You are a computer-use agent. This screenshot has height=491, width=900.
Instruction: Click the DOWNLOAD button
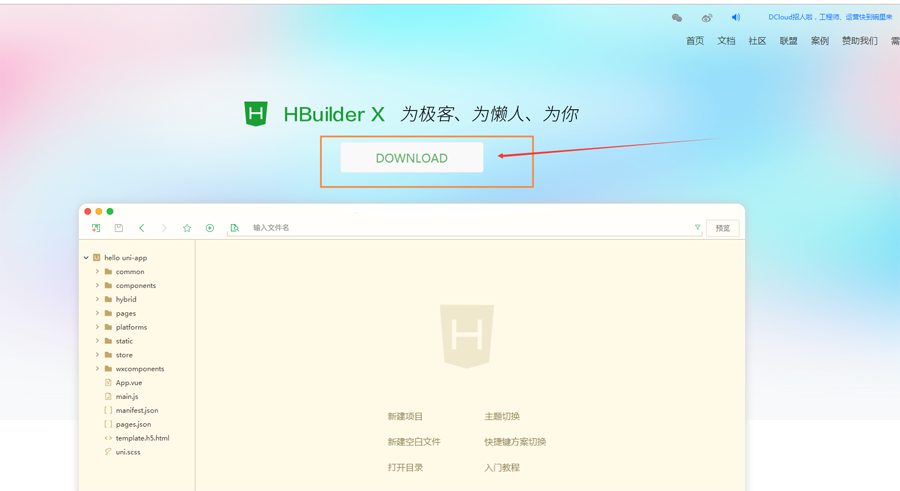coord(412,157)
